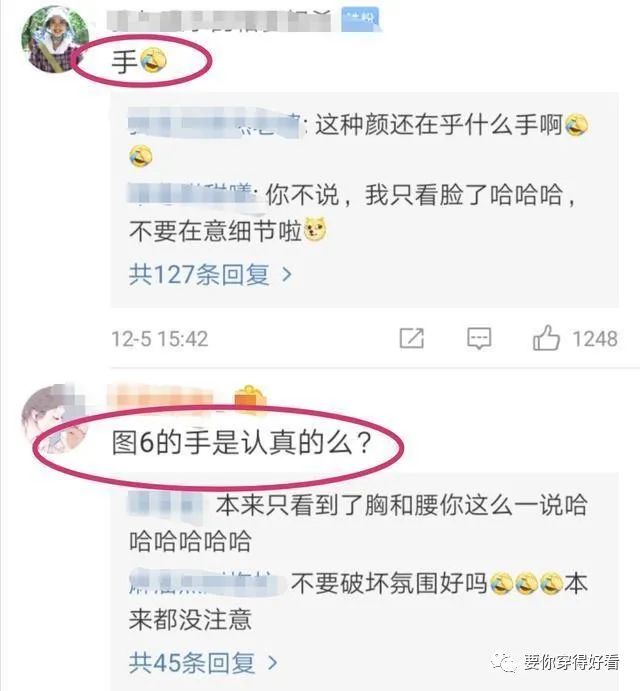Tap the 12-5 15:42 timestamp
The width and height of the screenshot is (640, 691).
point(160,339)
